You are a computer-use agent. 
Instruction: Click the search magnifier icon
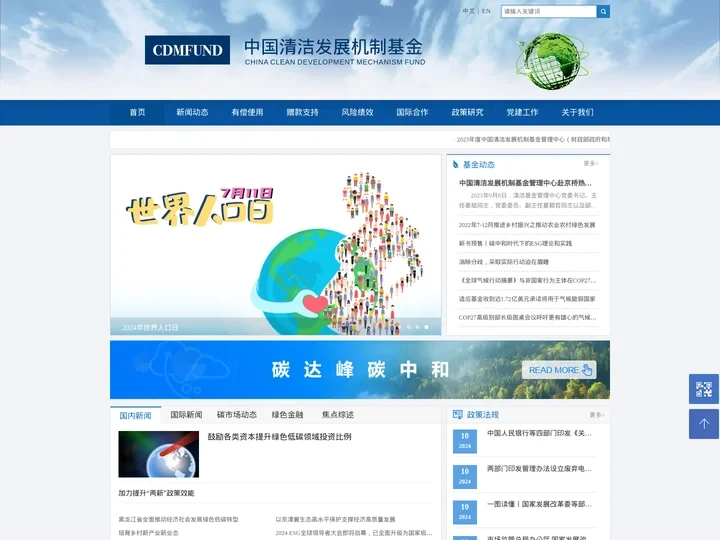603,12
